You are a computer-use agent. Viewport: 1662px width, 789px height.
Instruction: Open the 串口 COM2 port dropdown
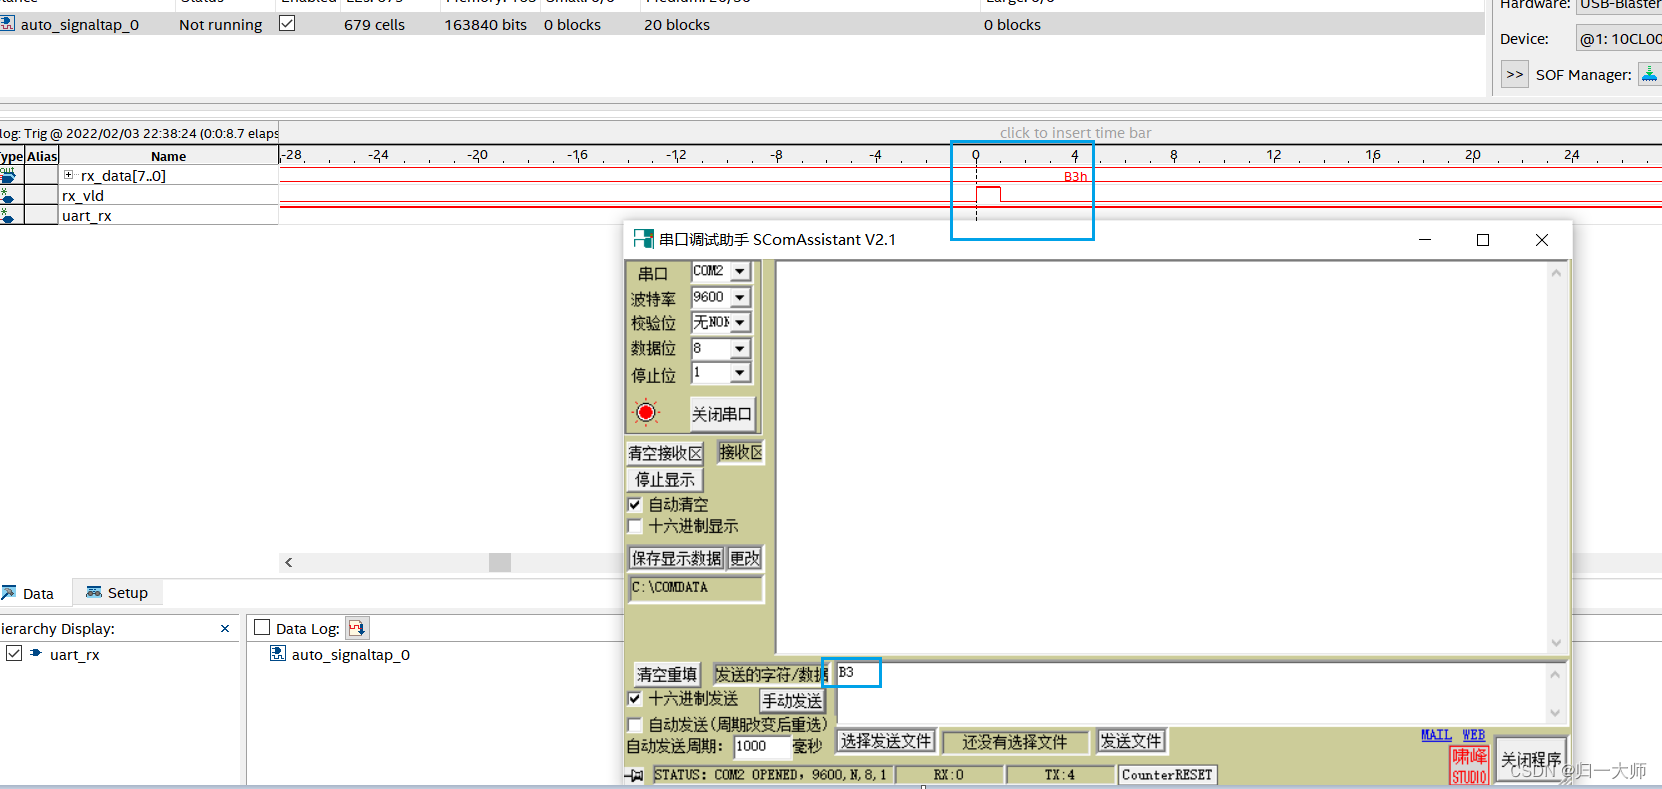pyautogui.click(x=740, y=272)
